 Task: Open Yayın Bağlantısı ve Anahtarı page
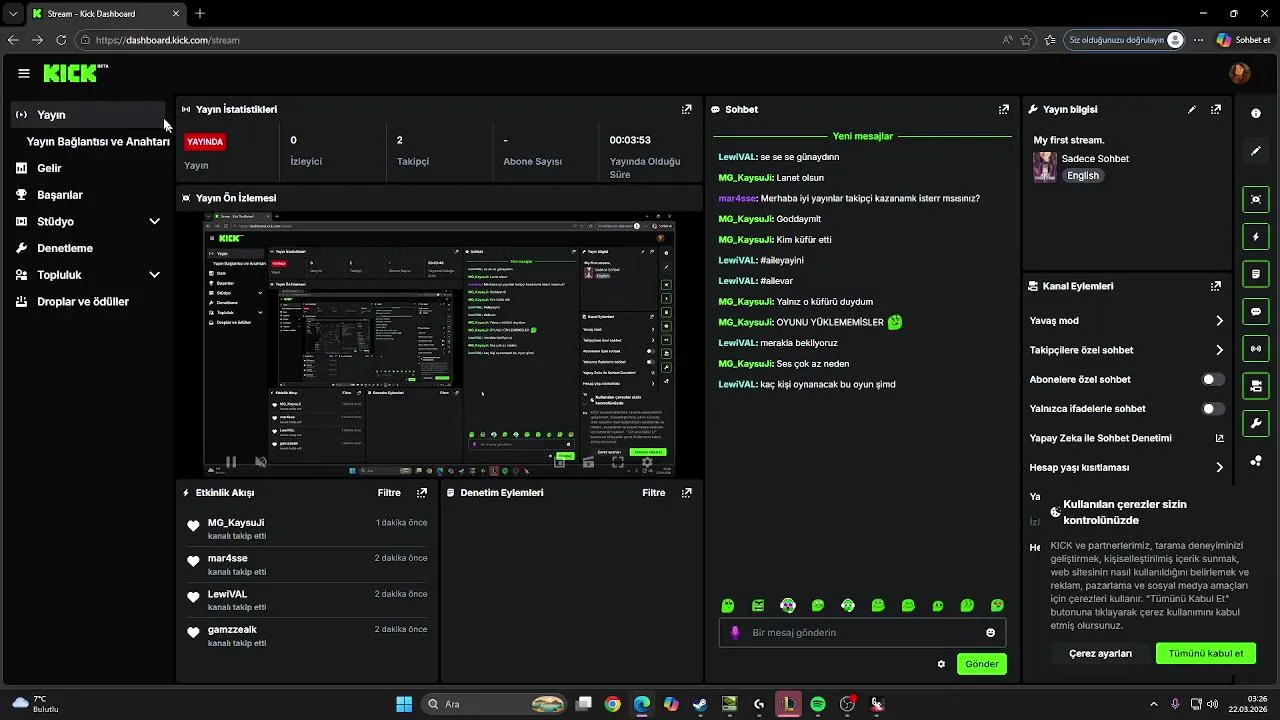pyautogui.click(x=98, y=142)
